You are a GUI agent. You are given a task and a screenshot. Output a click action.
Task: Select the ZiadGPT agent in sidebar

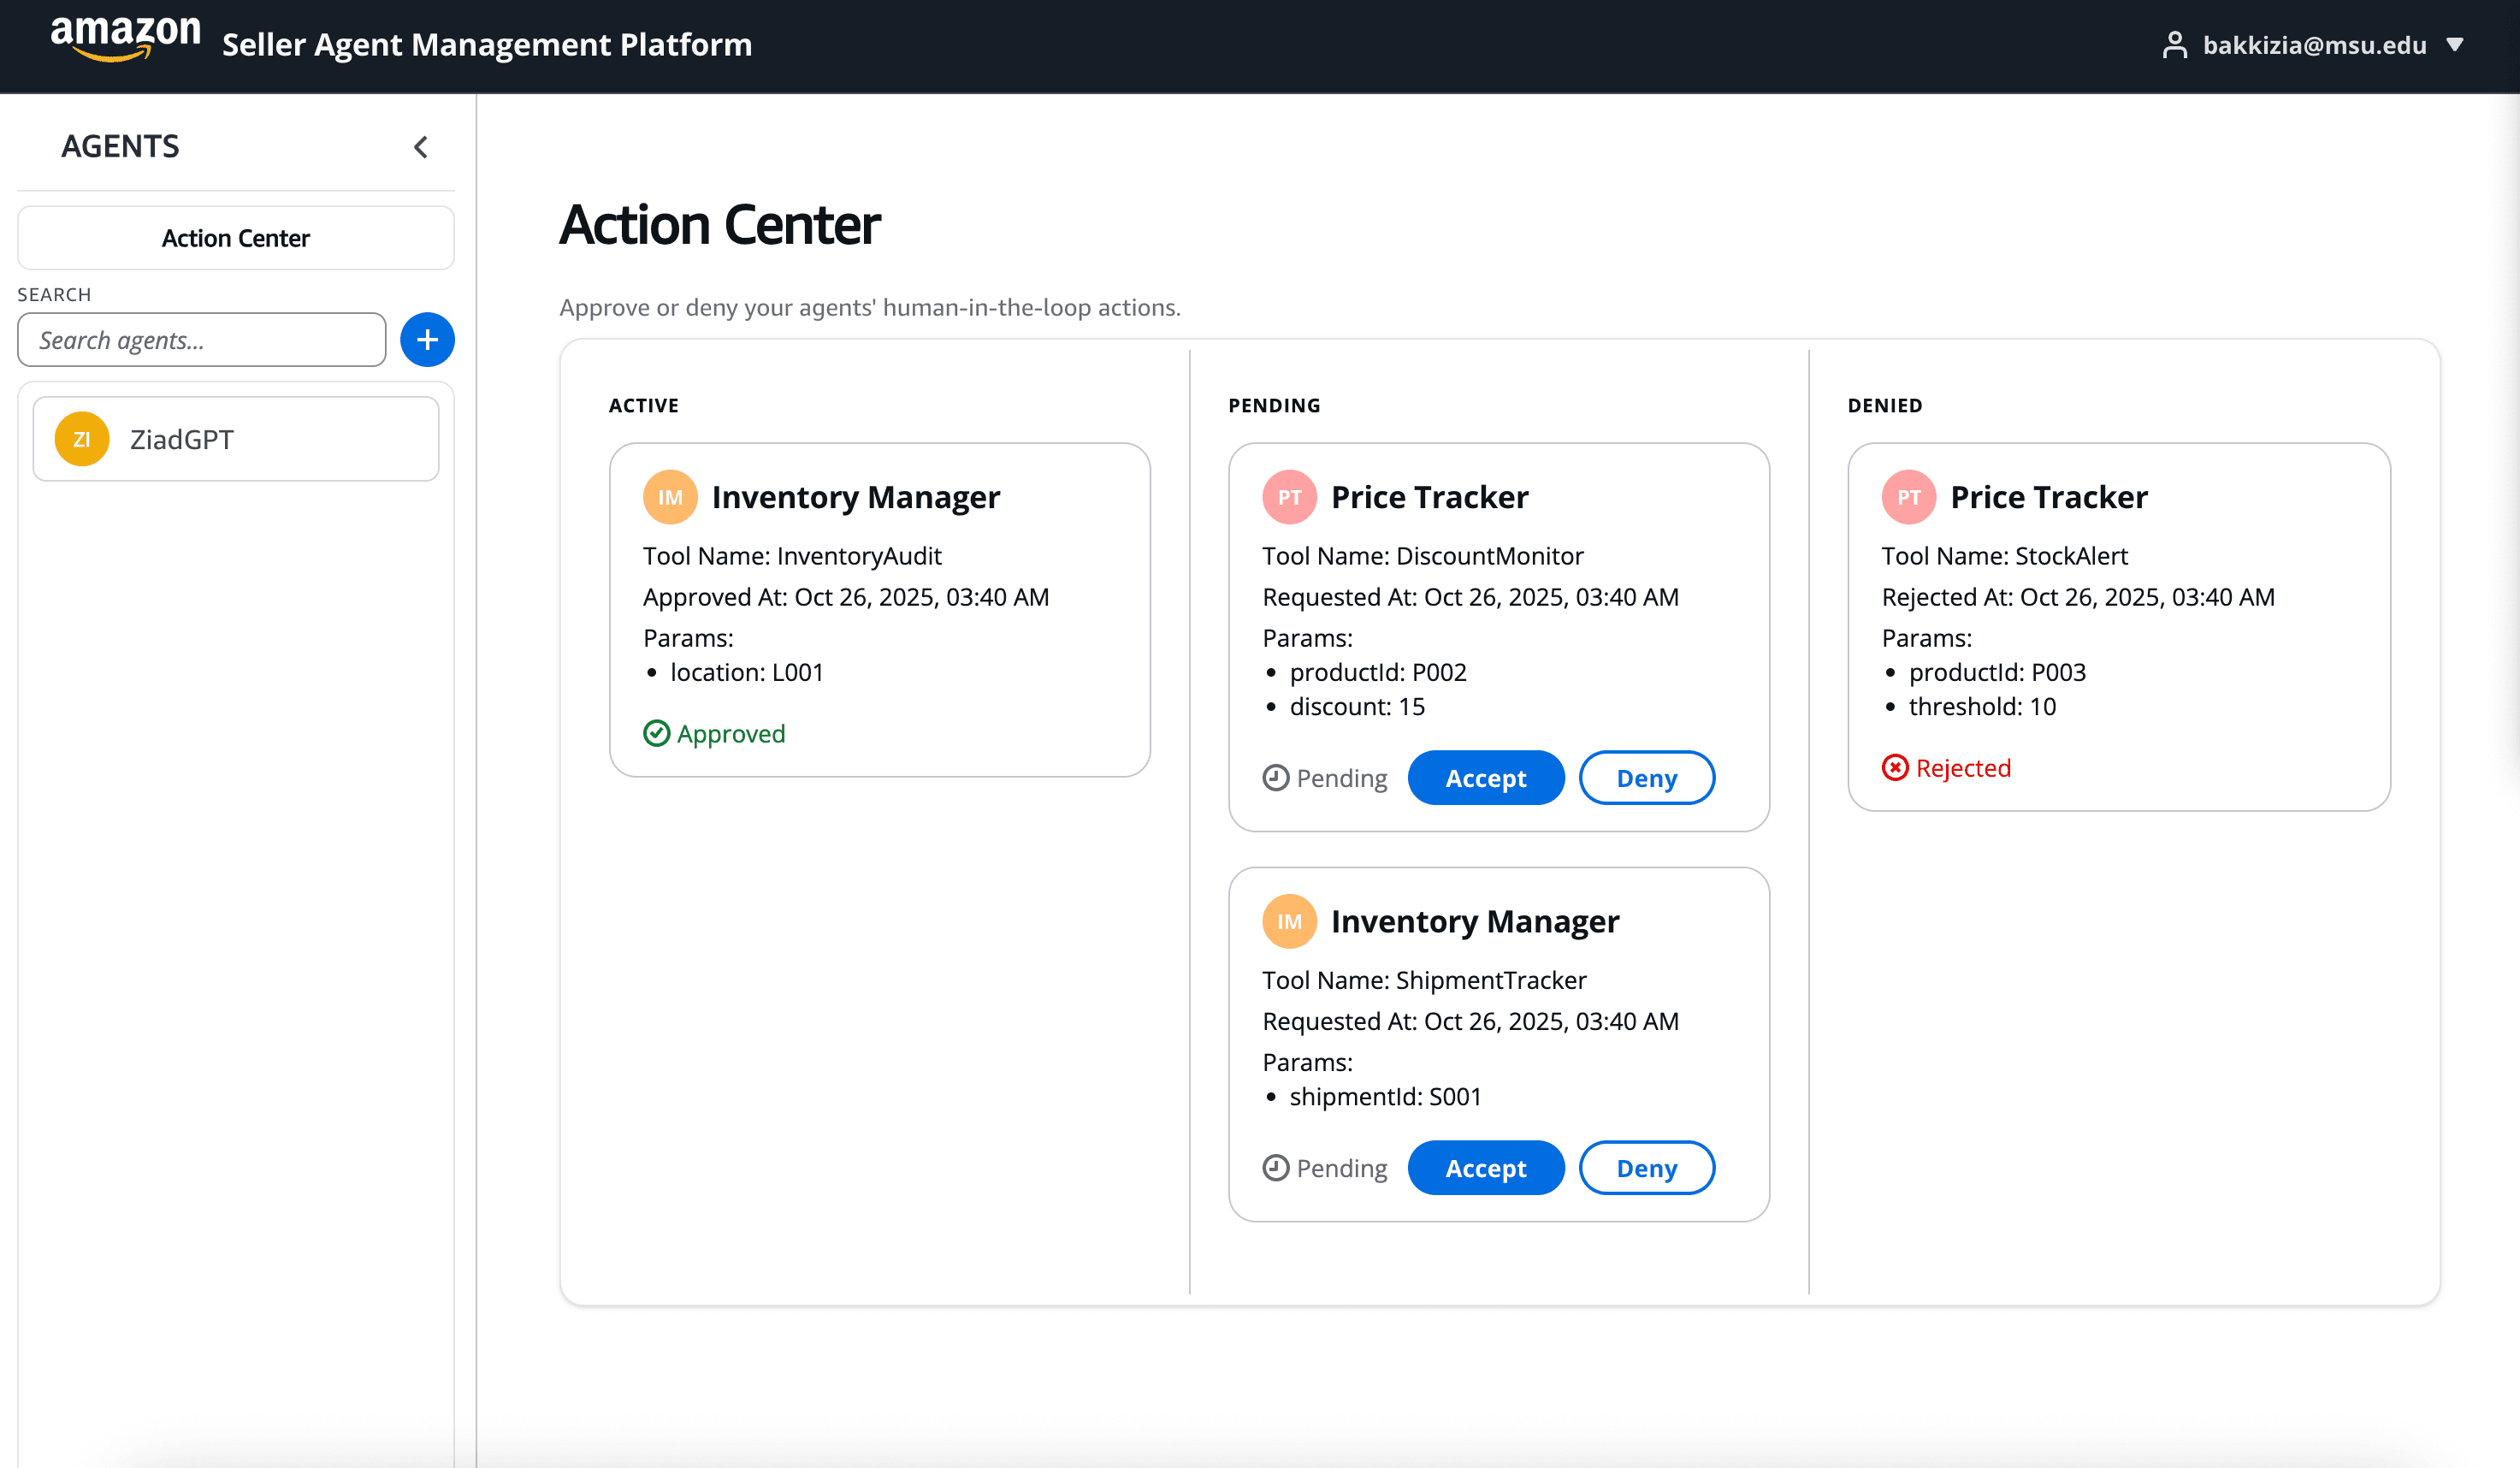tap(236, 439)
